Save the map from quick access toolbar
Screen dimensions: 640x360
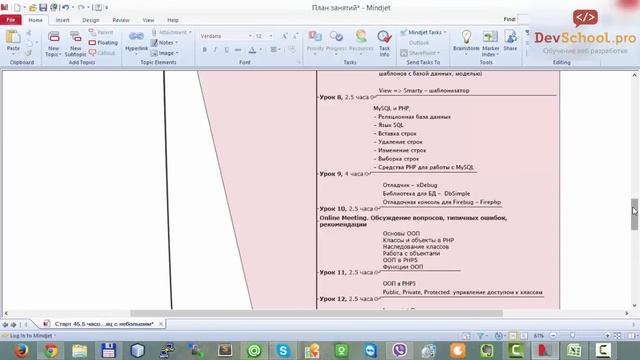(43, 7)
